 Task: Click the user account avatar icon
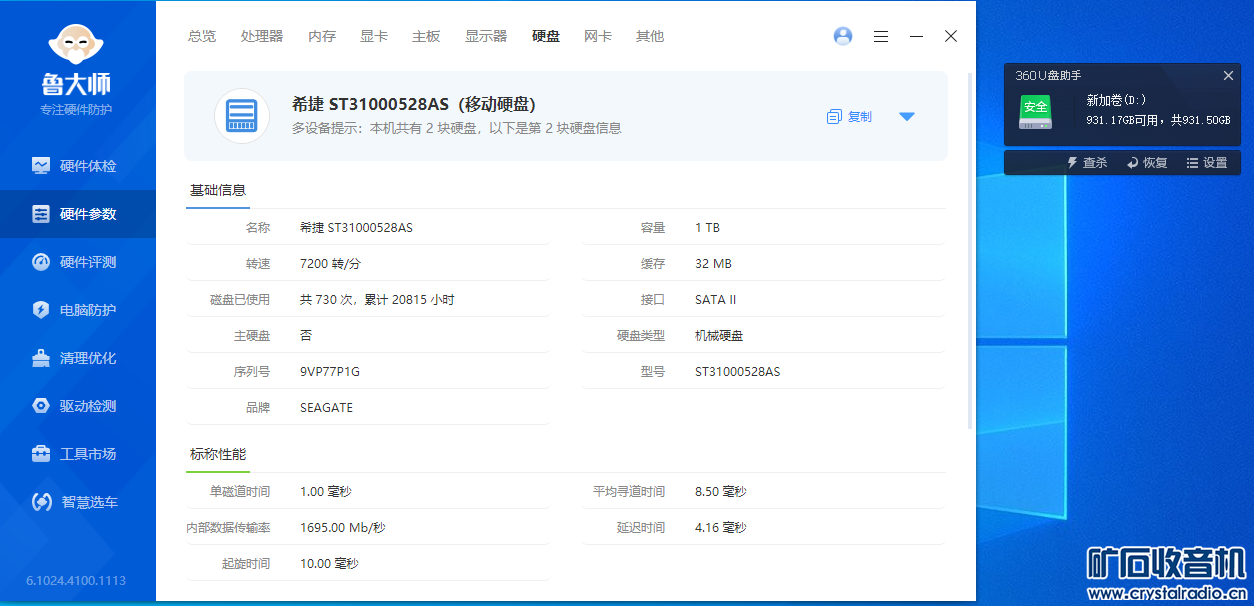coord(843,36)
